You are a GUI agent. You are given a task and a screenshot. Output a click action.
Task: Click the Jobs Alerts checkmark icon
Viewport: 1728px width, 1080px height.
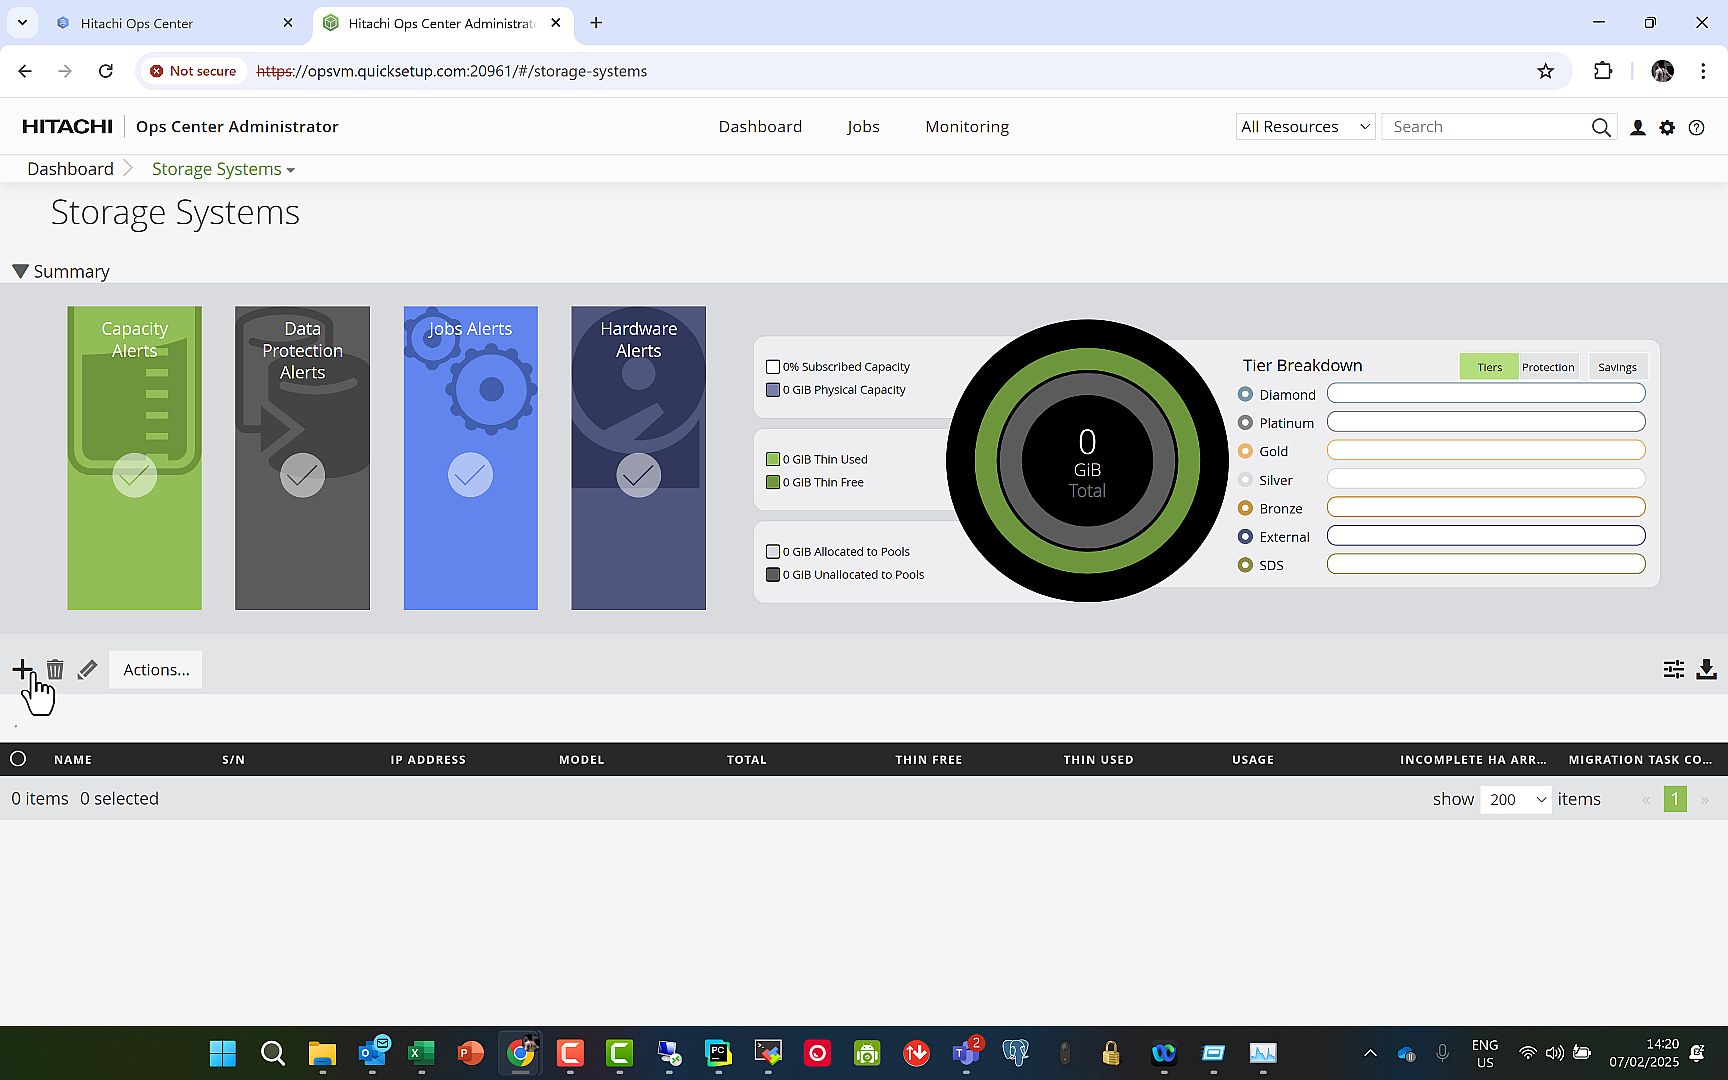coord(470,475)
